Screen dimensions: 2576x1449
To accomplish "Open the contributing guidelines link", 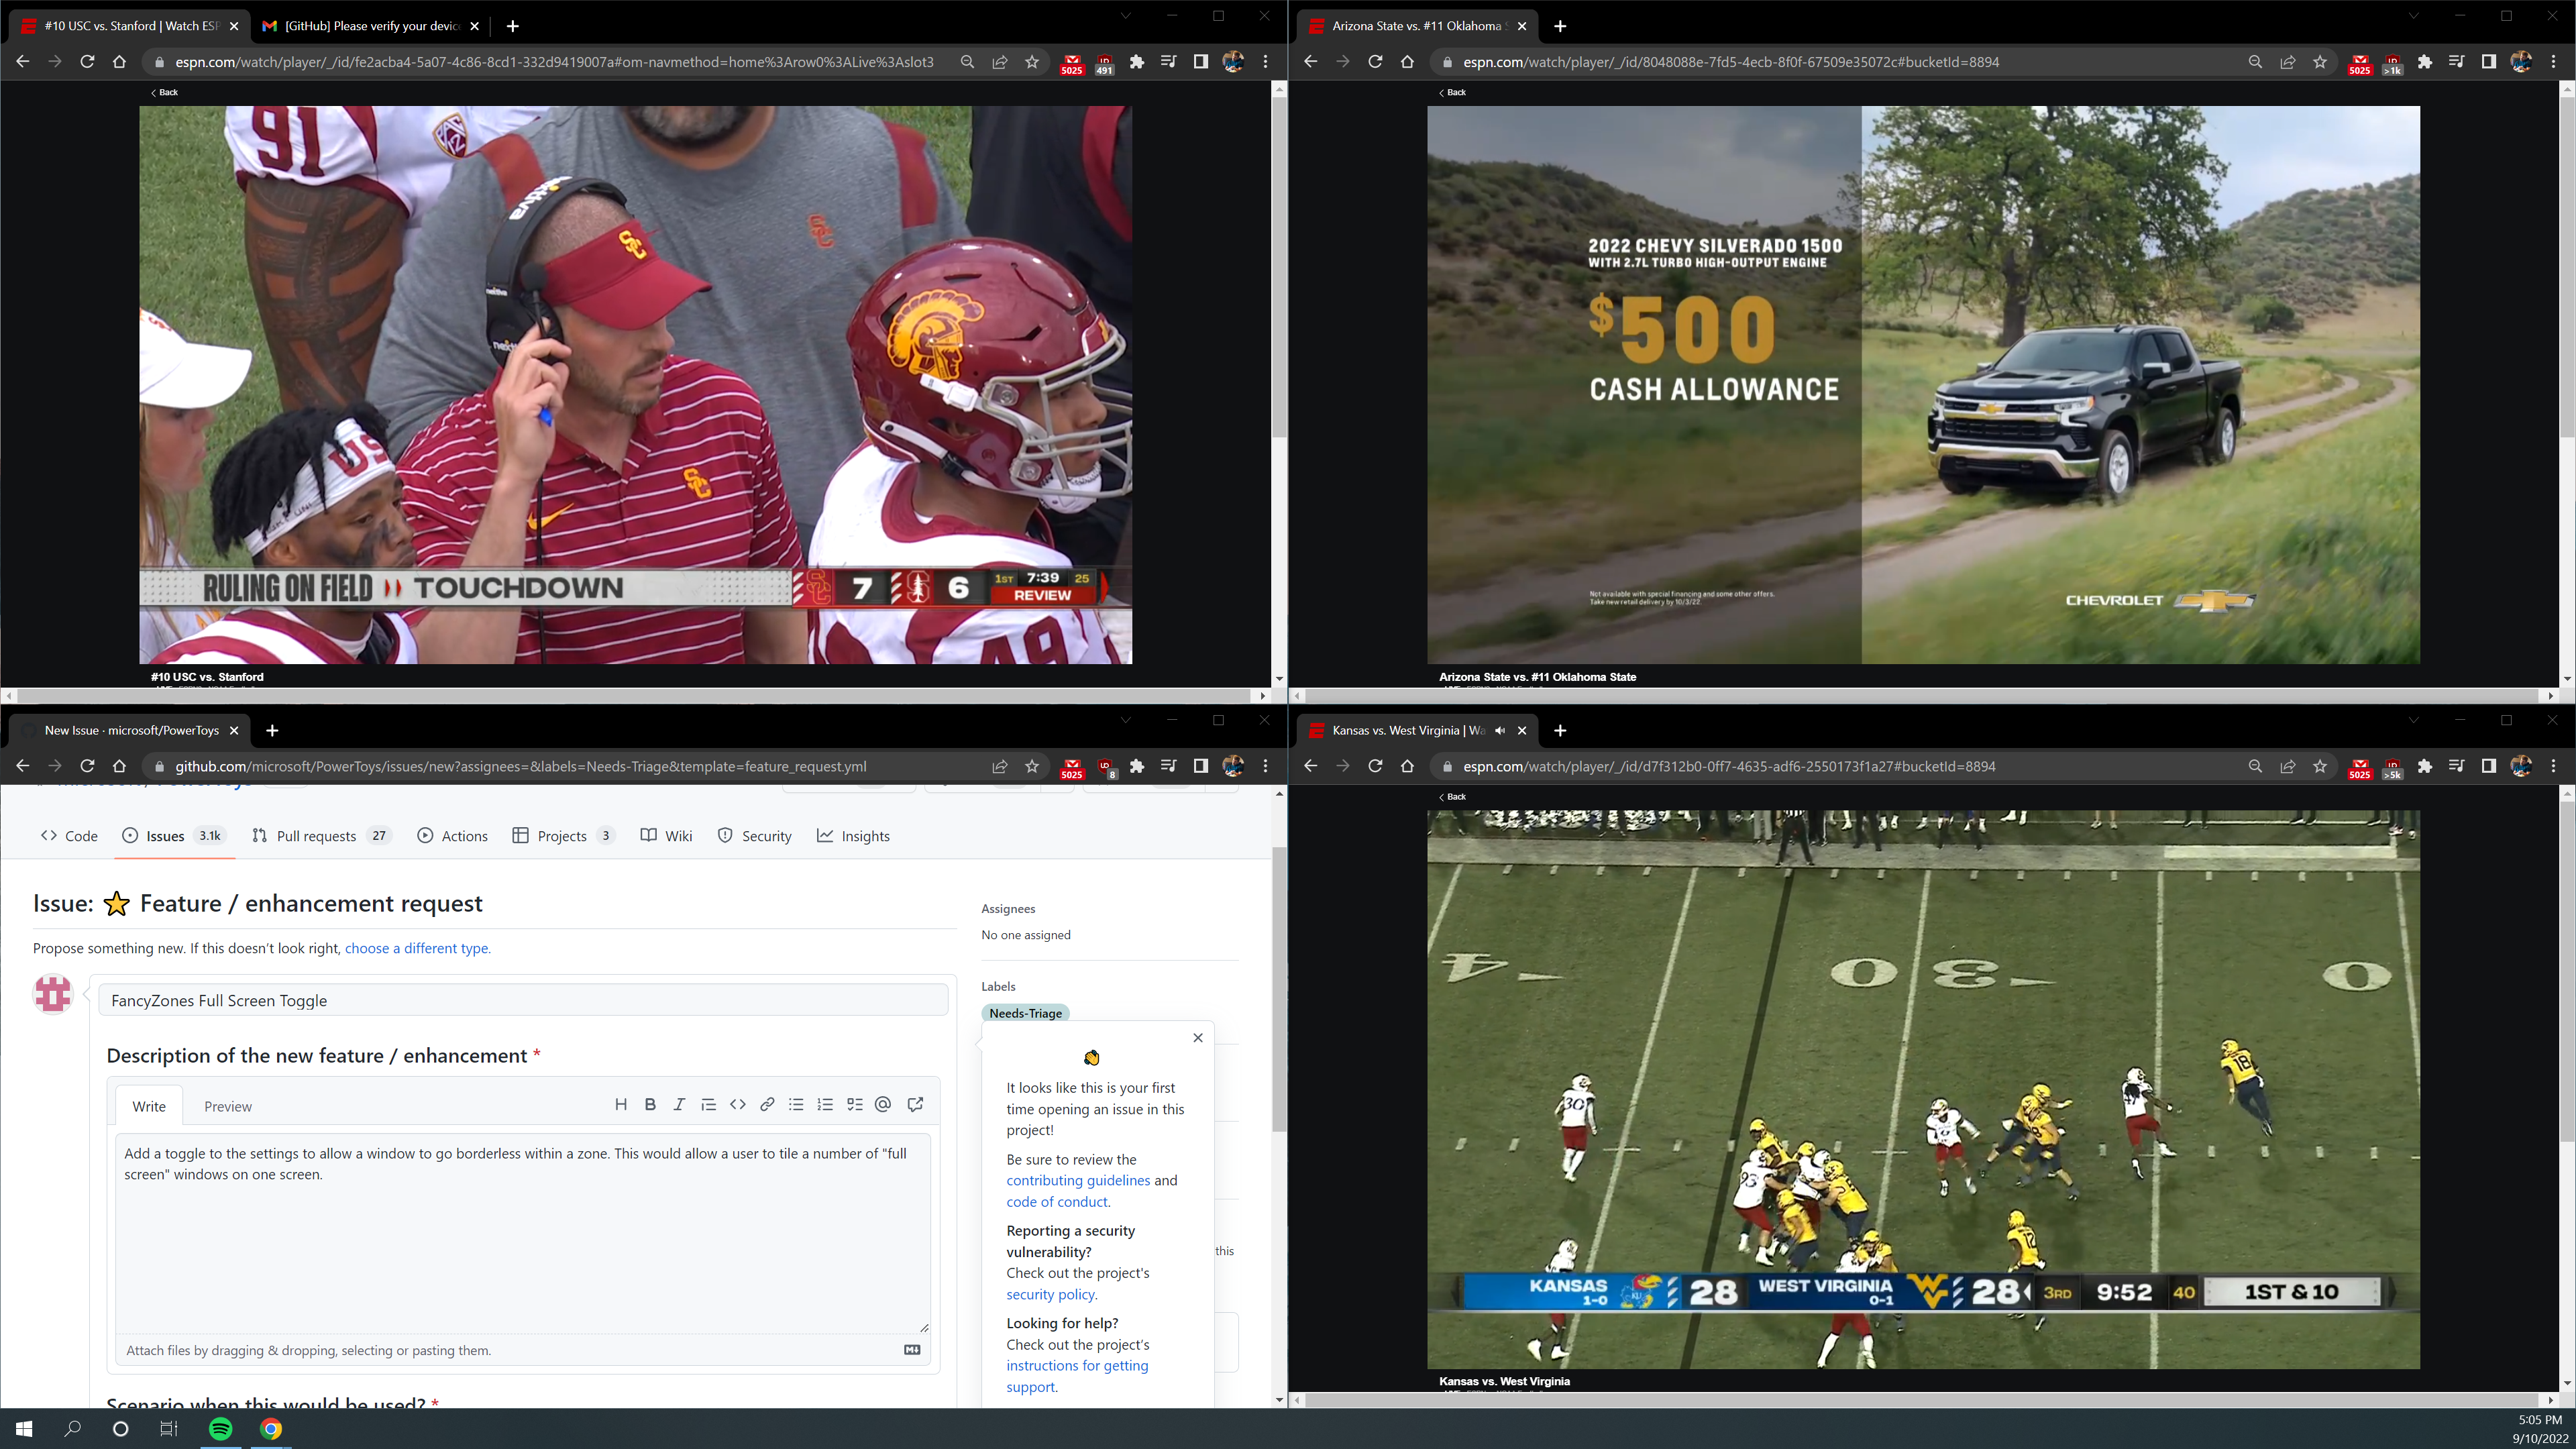I will (1078, 1180).
